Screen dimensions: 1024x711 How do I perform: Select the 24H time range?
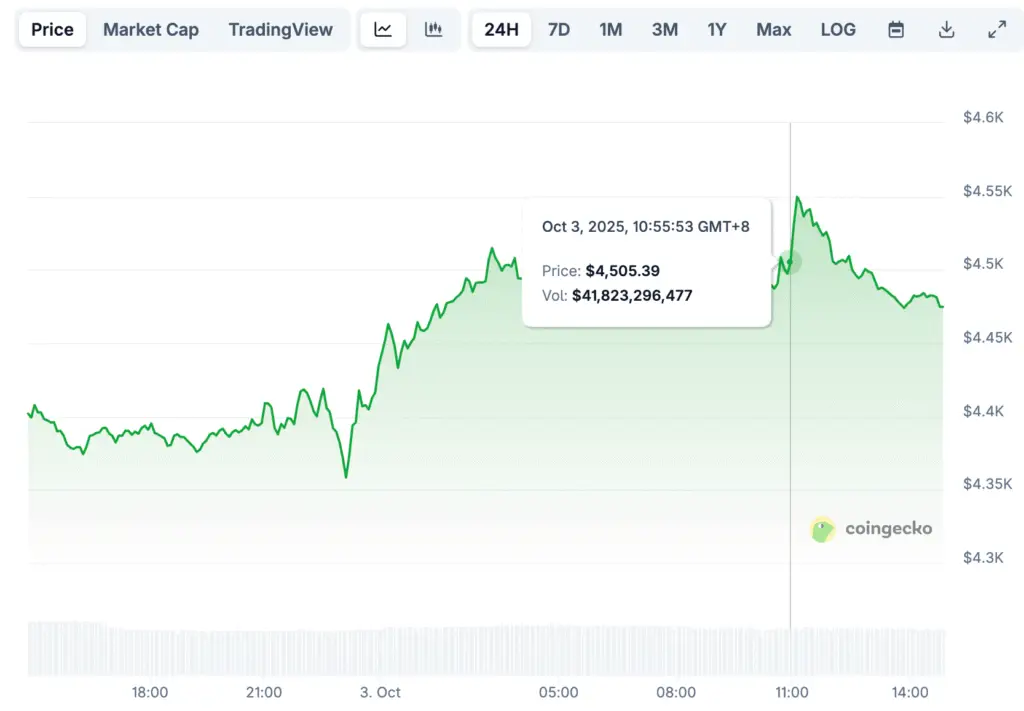[501, 30]
